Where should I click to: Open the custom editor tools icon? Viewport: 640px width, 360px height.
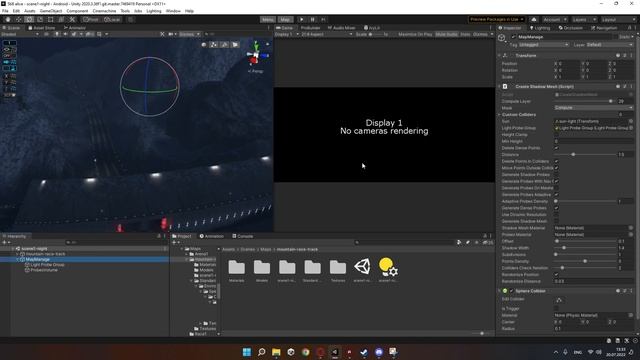[x=72, y=20]
